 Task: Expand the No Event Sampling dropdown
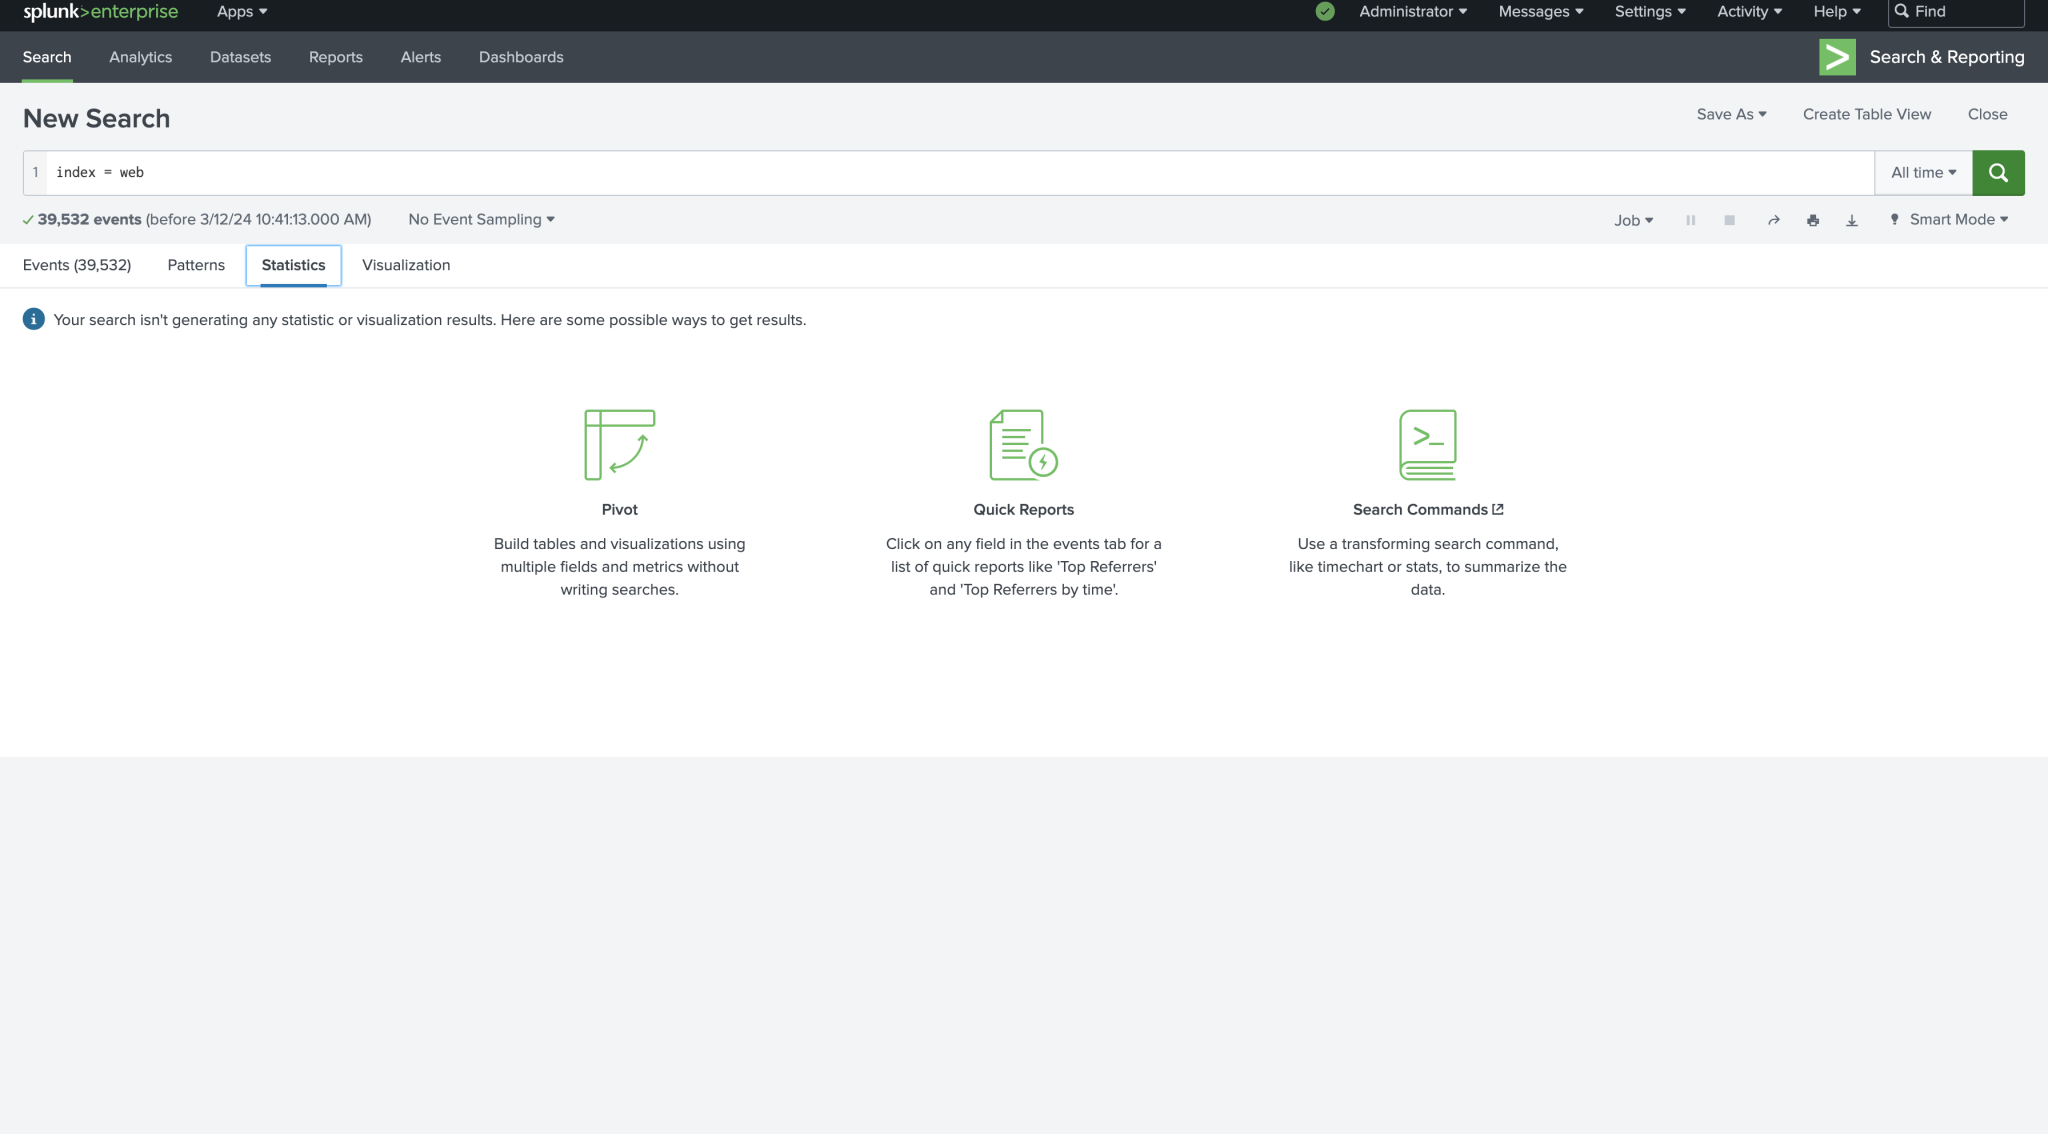480,219
